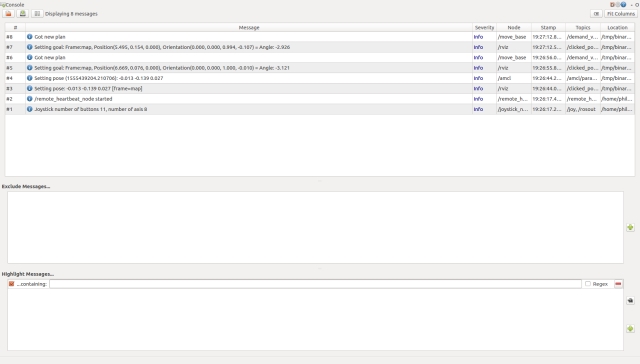Click the info icon on row #6
Viewport: 640px width, 364px height.
(x=29, y=58)
